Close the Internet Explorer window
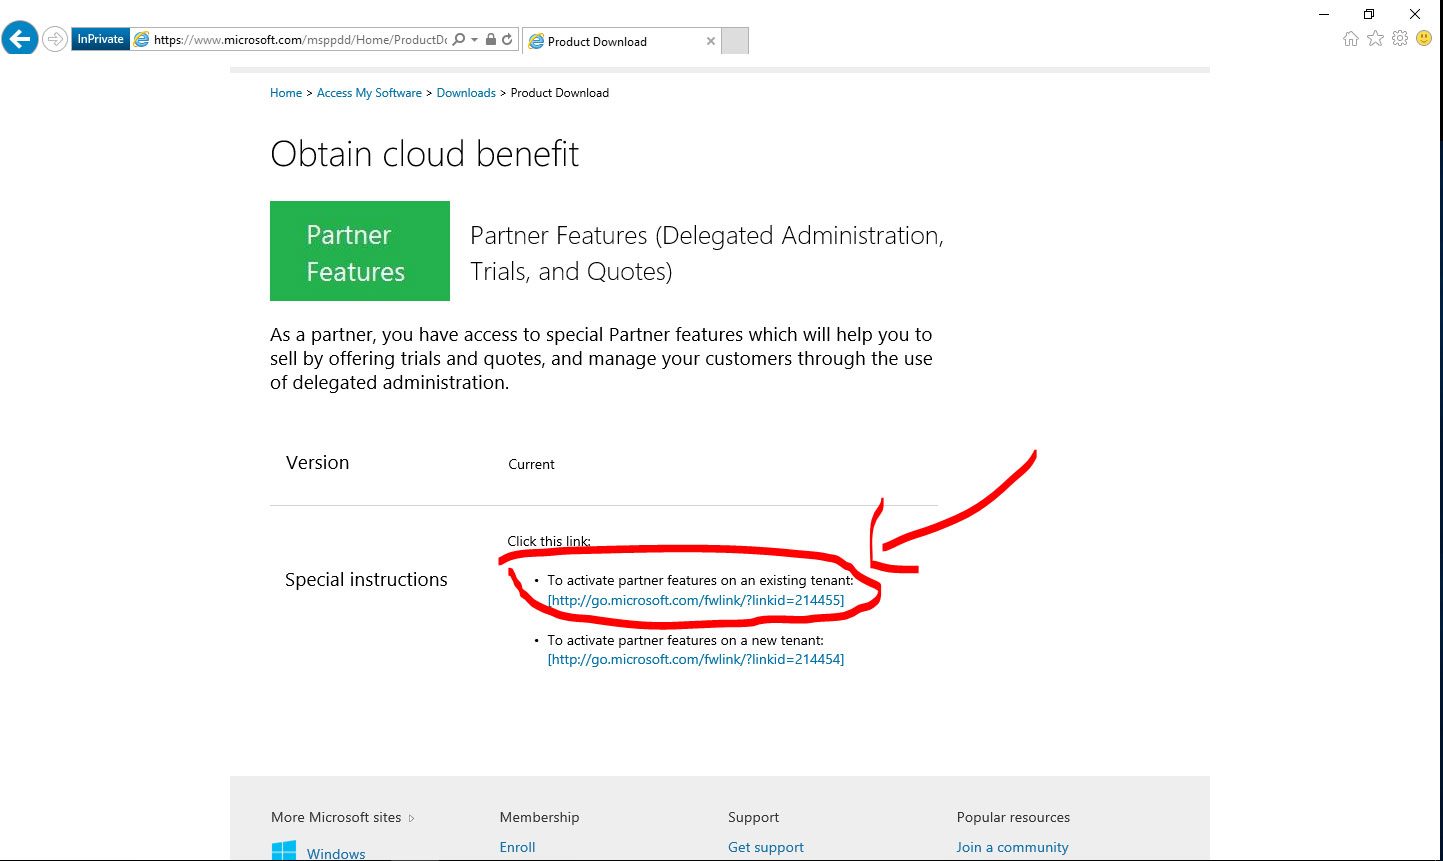Viewport: 1443px width, 861px height. [1415, 14]
